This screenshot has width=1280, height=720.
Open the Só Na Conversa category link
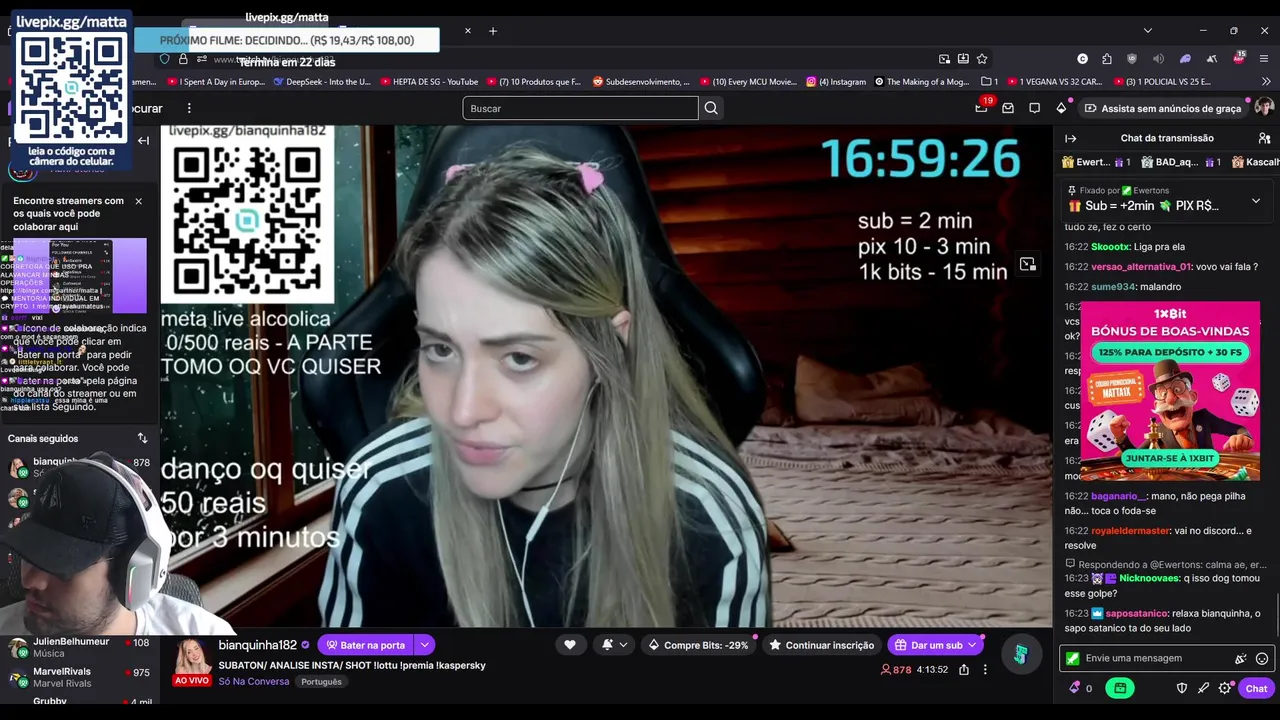point(254,681)
